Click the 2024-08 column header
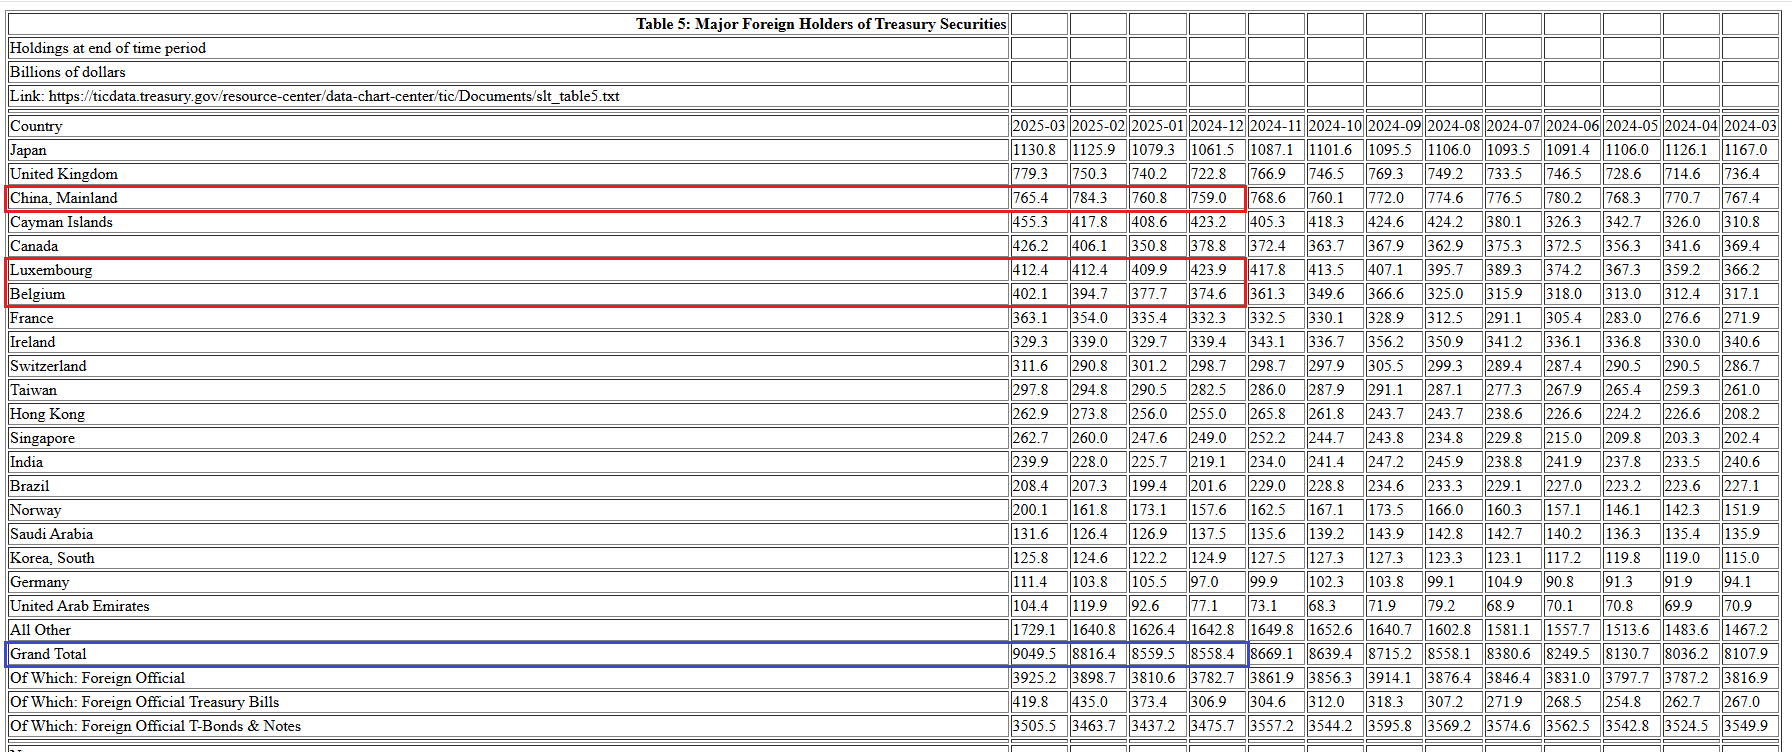Screen dimensions: 1792x752 coord(1454,126)
